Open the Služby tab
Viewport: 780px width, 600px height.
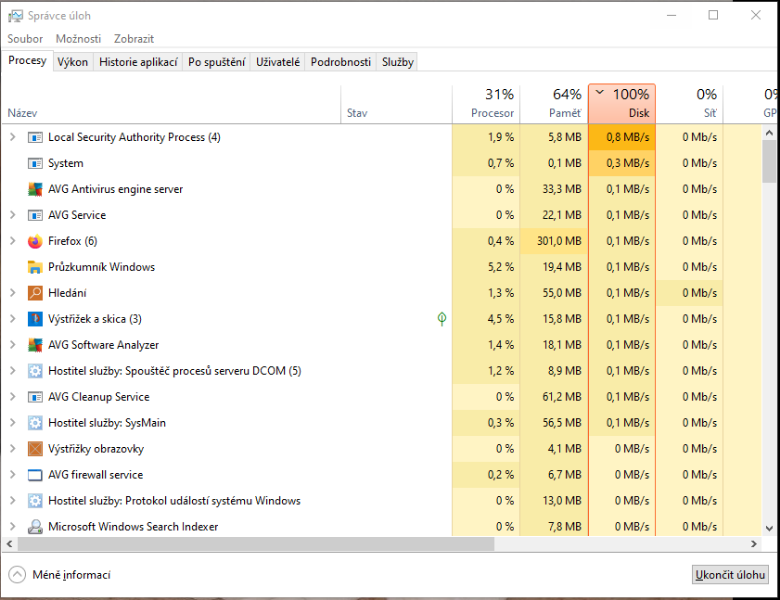coord(397,62)
